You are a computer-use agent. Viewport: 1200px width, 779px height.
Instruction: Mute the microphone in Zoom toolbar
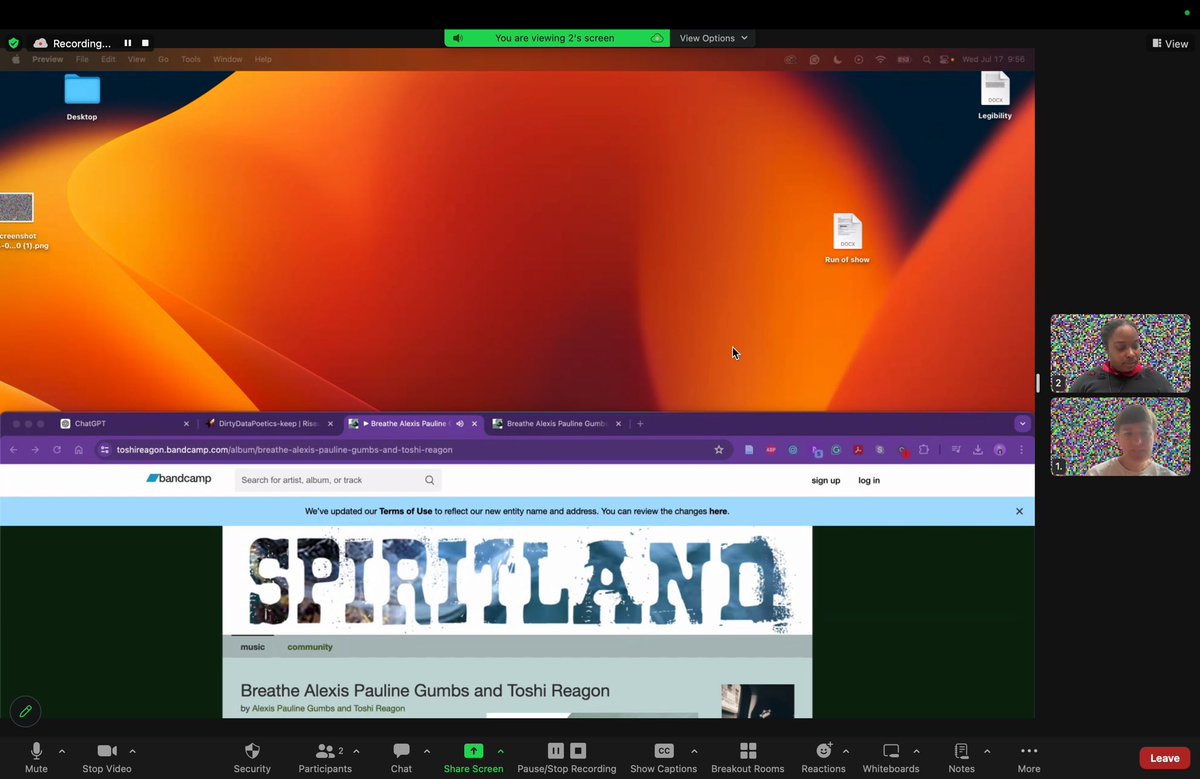pos(36,757)
